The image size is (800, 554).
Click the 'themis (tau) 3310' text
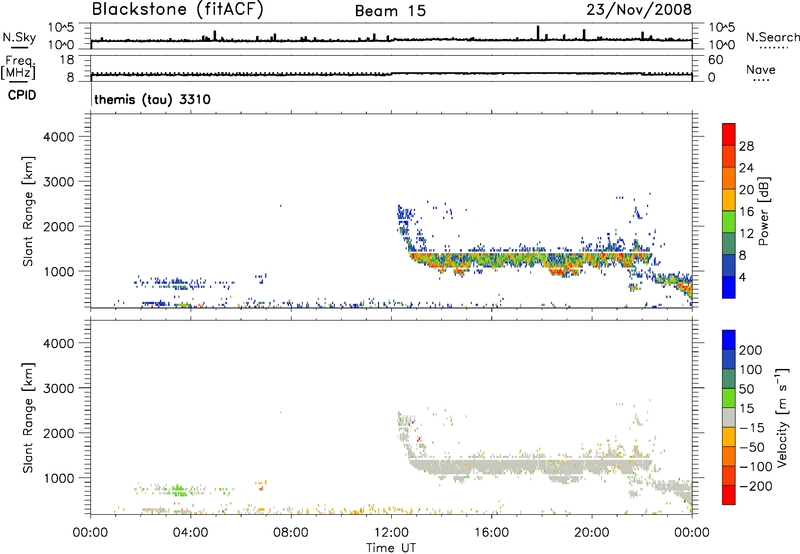[153, 99]
